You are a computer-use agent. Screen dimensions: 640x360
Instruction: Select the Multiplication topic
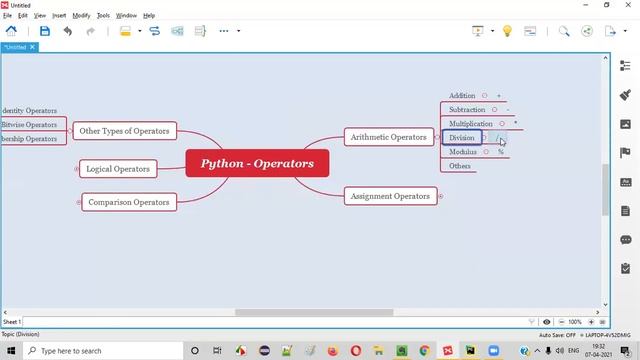[x=471, y=124]
